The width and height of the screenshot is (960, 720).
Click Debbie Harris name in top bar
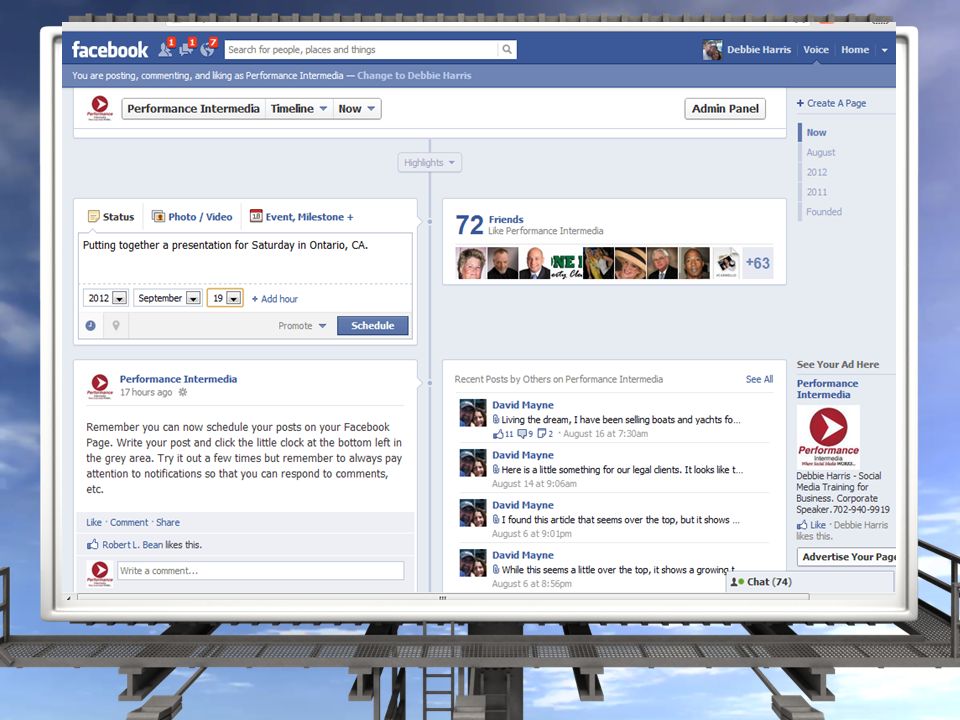[x=759, y=50]
